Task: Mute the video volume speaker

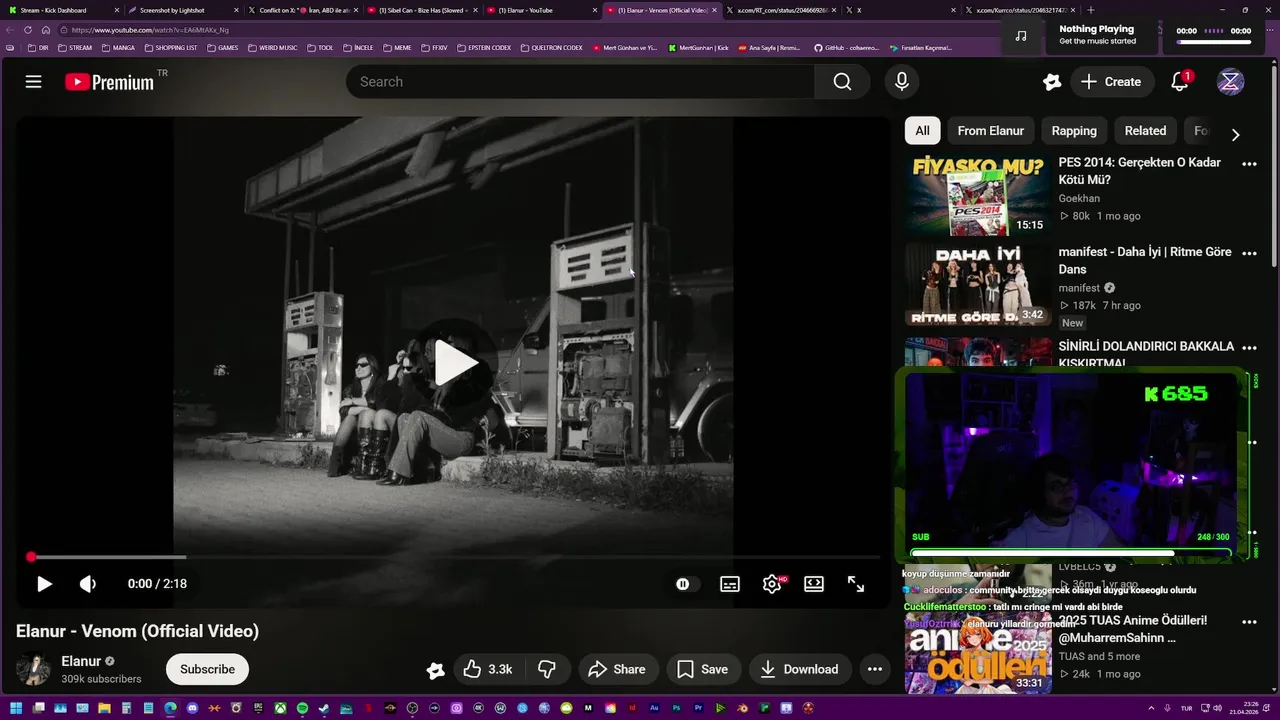Action: click(x=88, y=584)
